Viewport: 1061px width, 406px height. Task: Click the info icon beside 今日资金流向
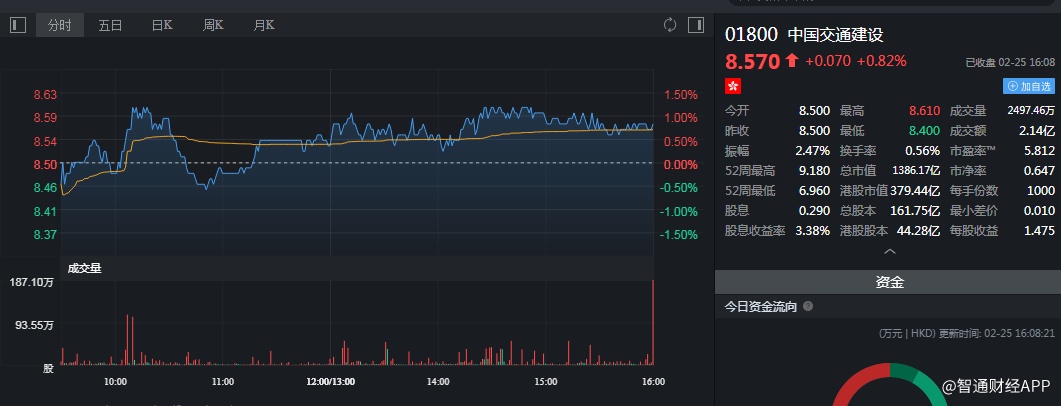pos(808,307)
